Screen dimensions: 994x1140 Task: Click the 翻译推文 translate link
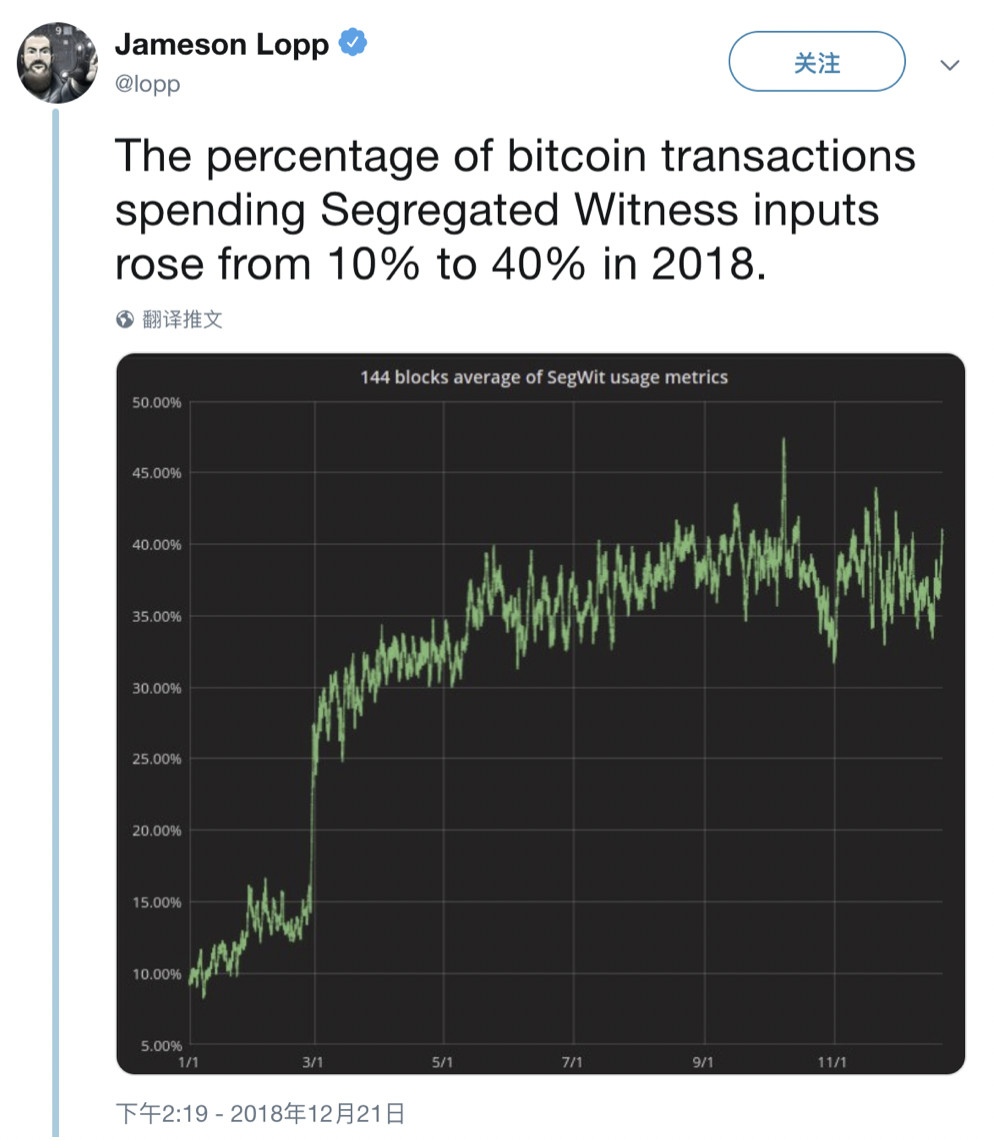(182, 320)
